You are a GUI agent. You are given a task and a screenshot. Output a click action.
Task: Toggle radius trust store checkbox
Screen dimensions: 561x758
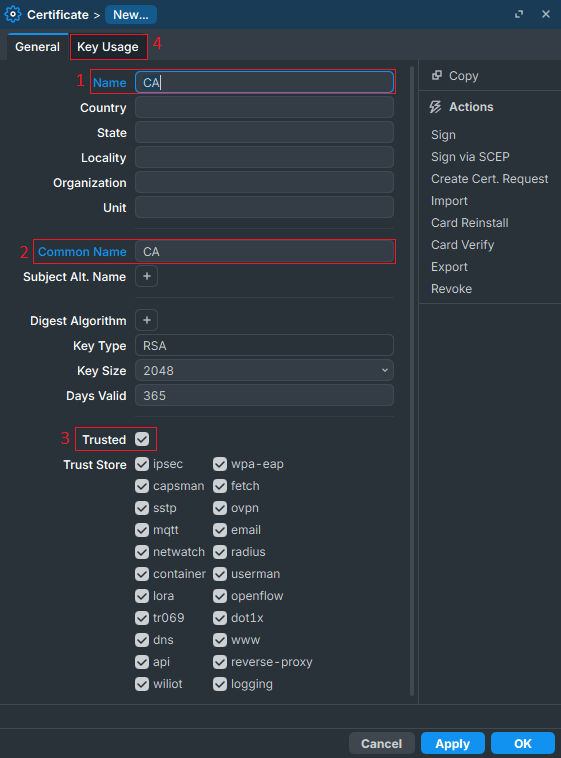[x=220, y=552]
